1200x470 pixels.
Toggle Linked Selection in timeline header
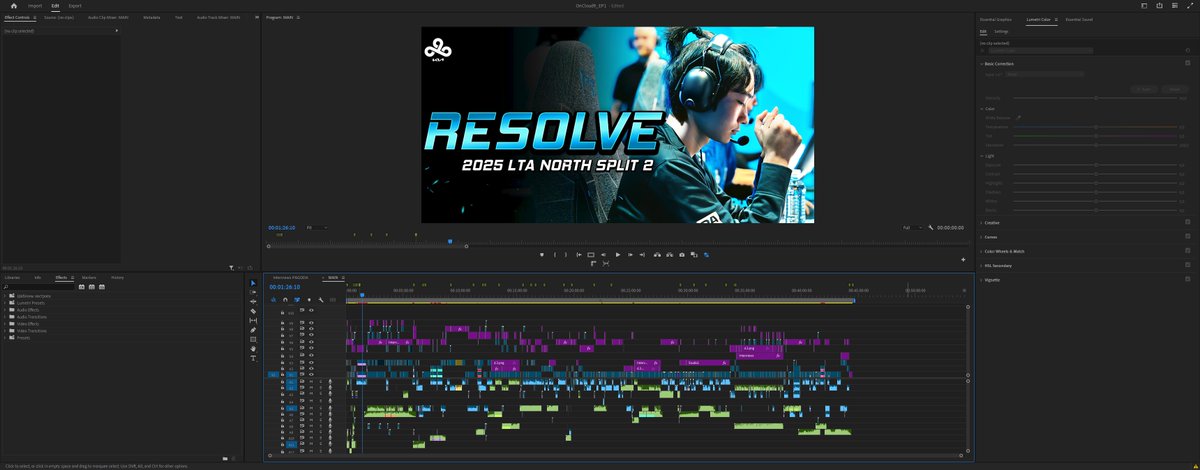point(297,300)
